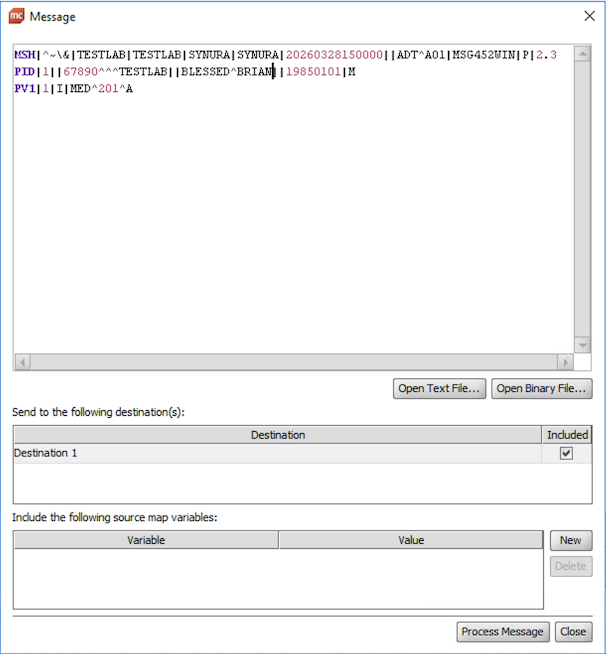Click the BLESSED^BRIAN patient name
Image resolution: width=606 pixels, height=654 pixels.
pyautogui.click(x=226, y=72)
